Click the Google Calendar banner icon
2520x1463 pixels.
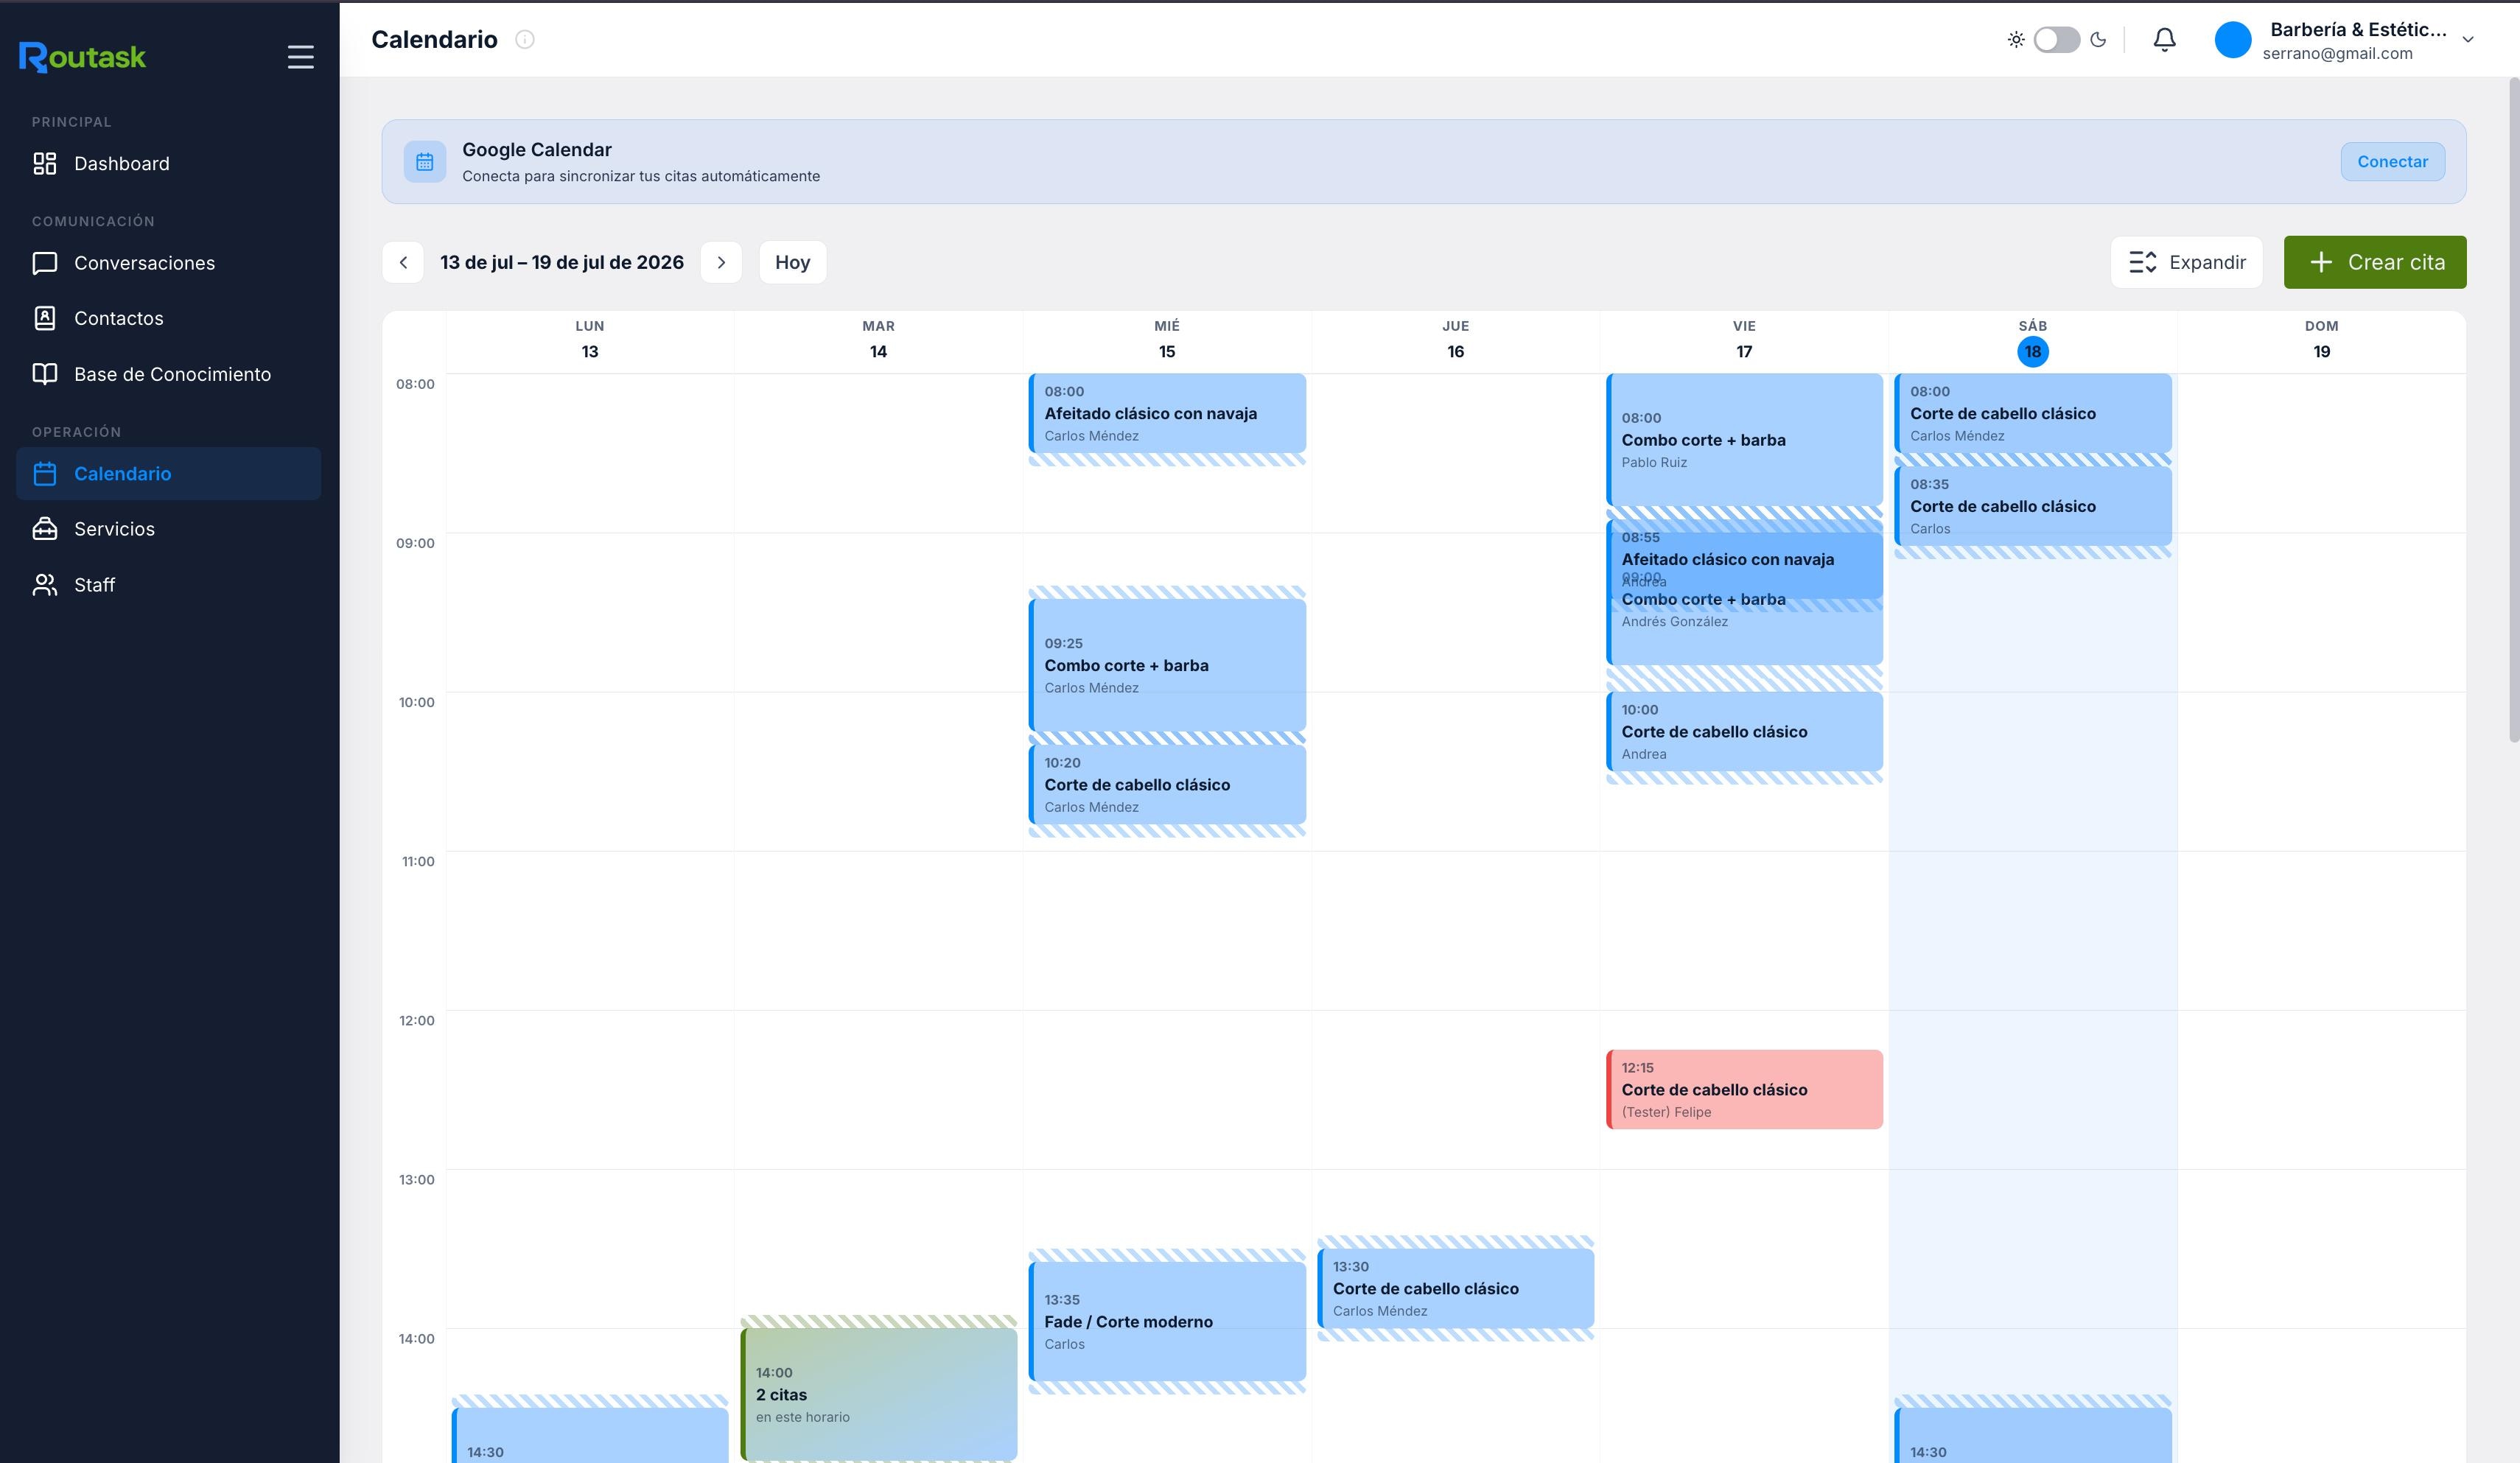pyautogui.click(x=425, y=162)
